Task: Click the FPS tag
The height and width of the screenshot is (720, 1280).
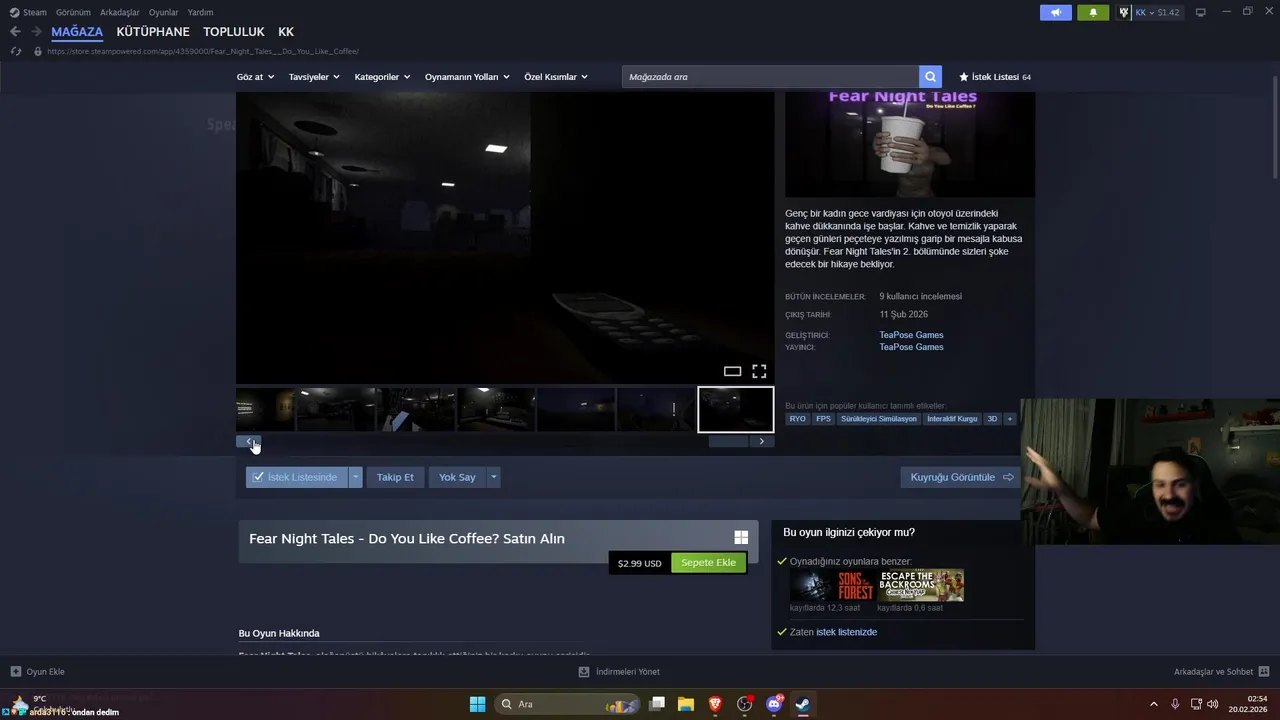Action: [823, 419]
